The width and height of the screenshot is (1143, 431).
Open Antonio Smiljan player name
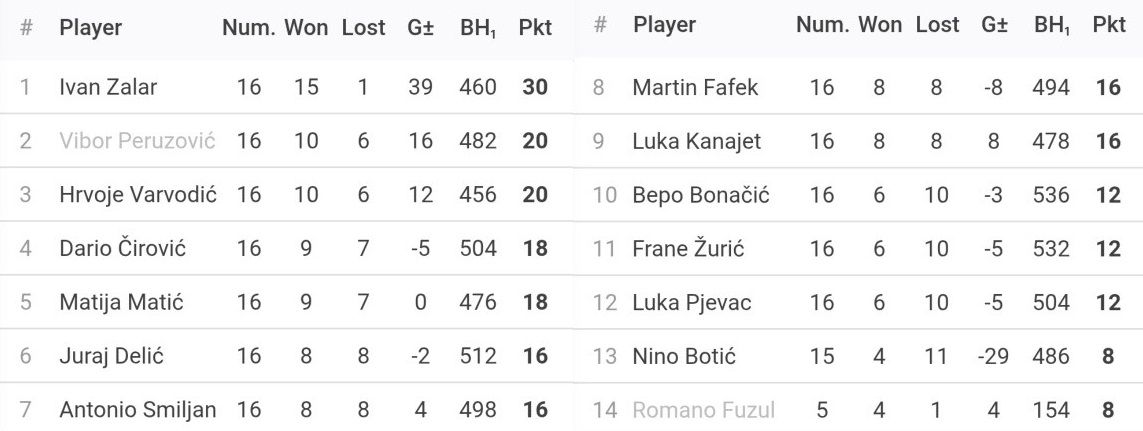[137, 410]
